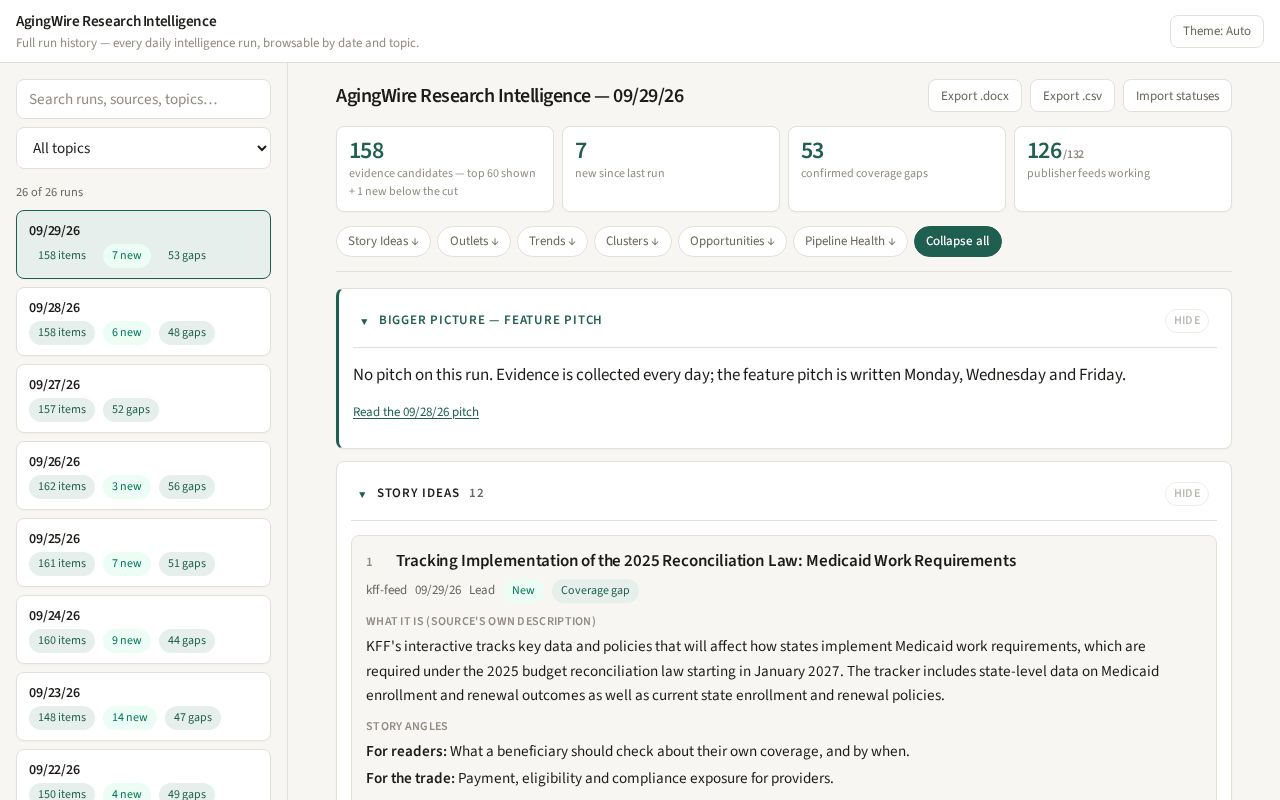
Task: Jump to Trends section
Action: pos(552,241)
